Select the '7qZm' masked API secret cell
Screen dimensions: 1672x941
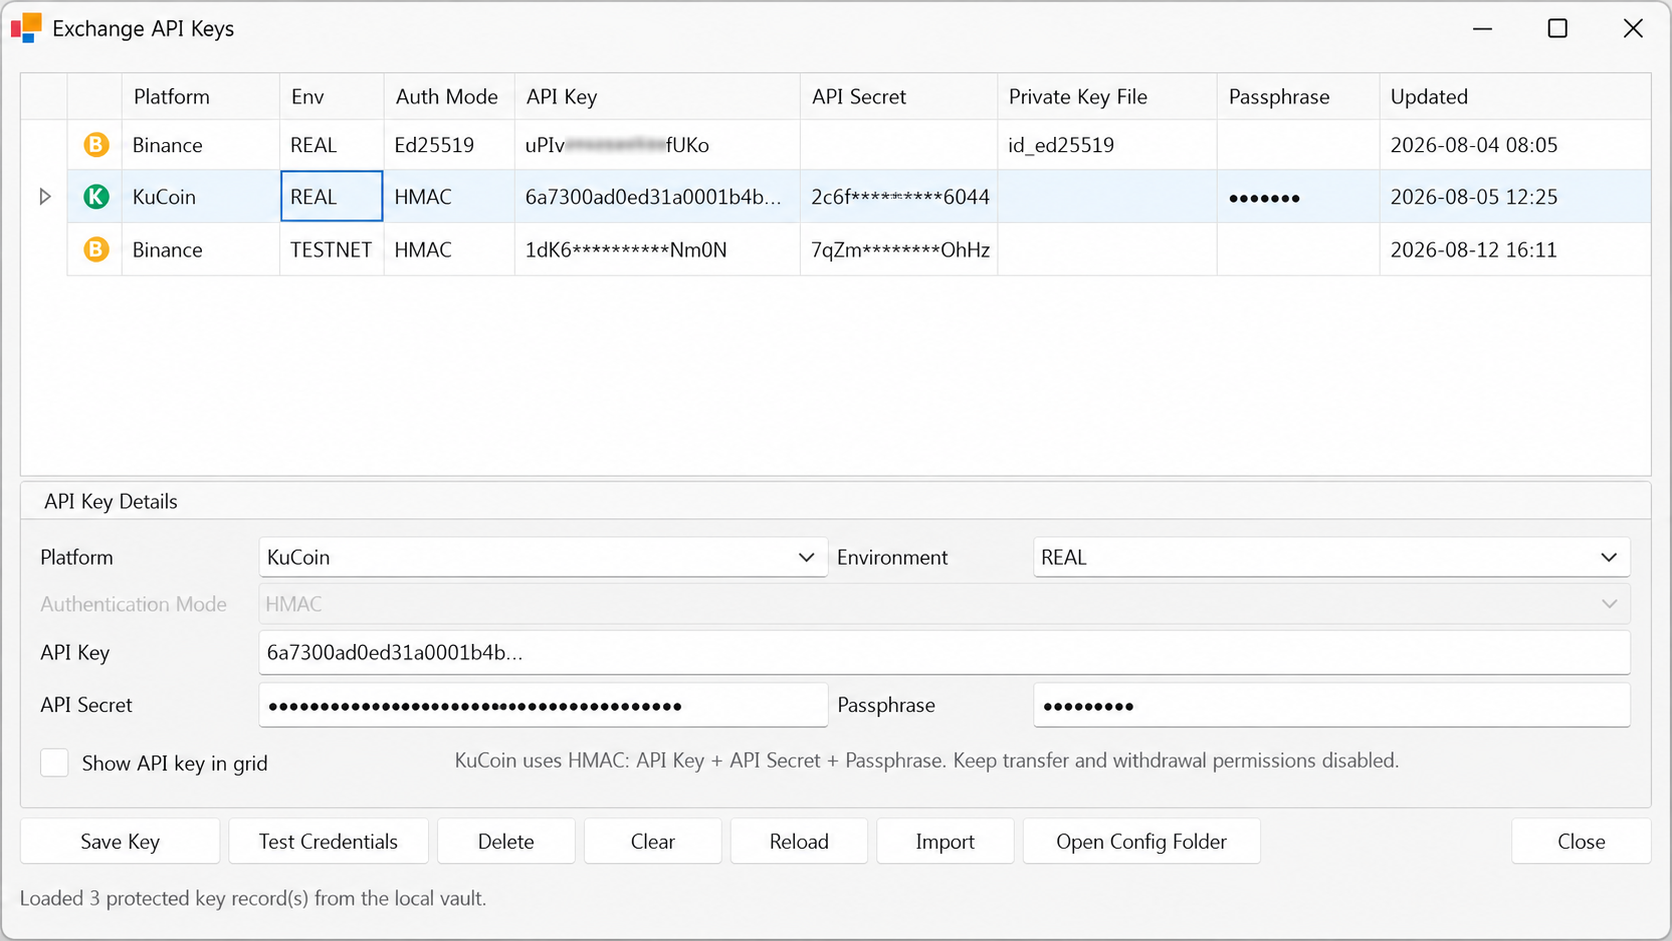[x=898, y=249]
